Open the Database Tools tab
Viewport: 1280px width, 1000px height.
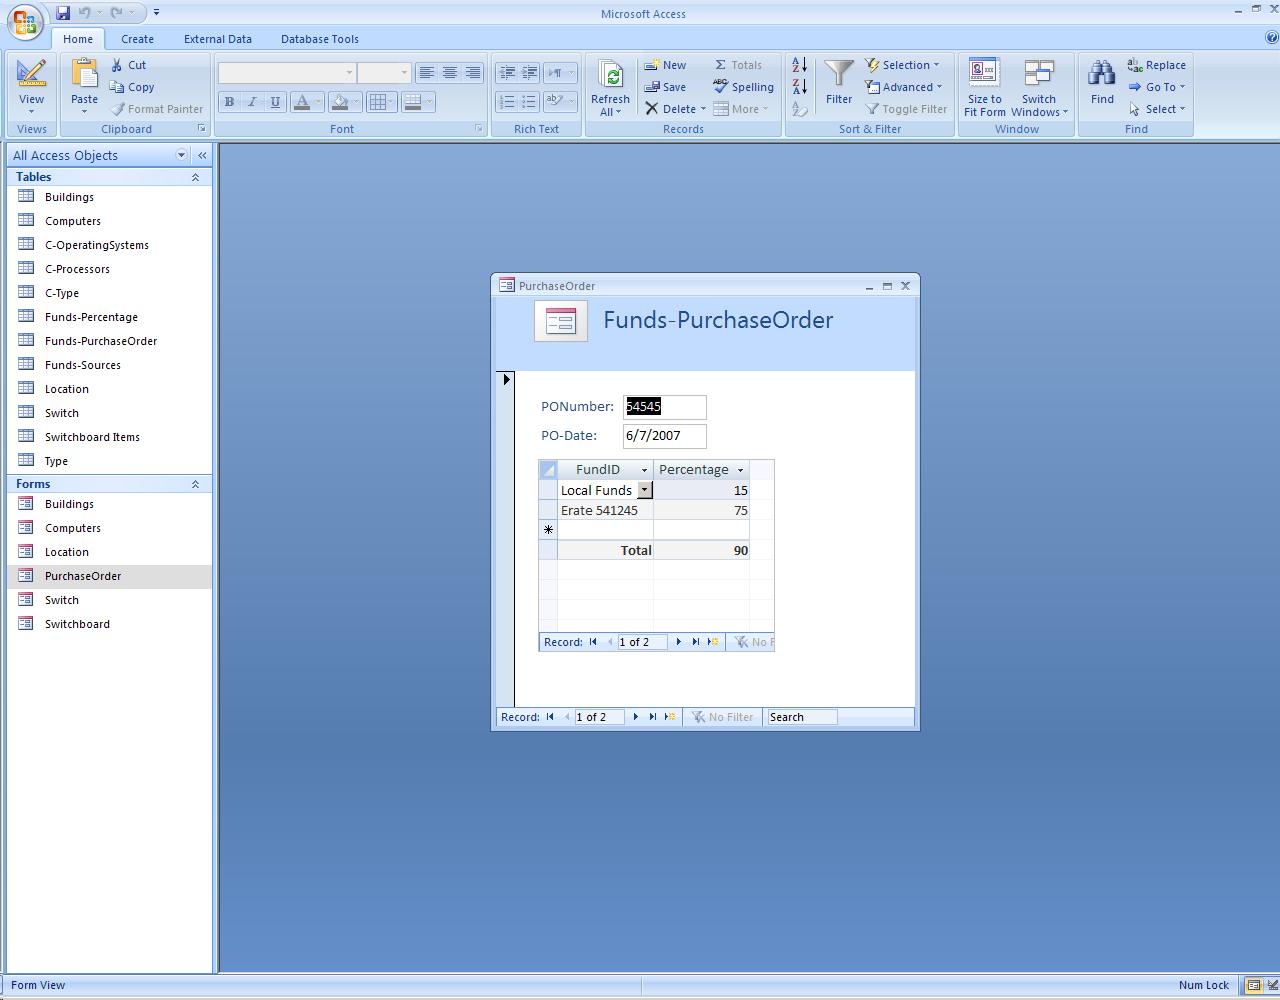point(320,39)
